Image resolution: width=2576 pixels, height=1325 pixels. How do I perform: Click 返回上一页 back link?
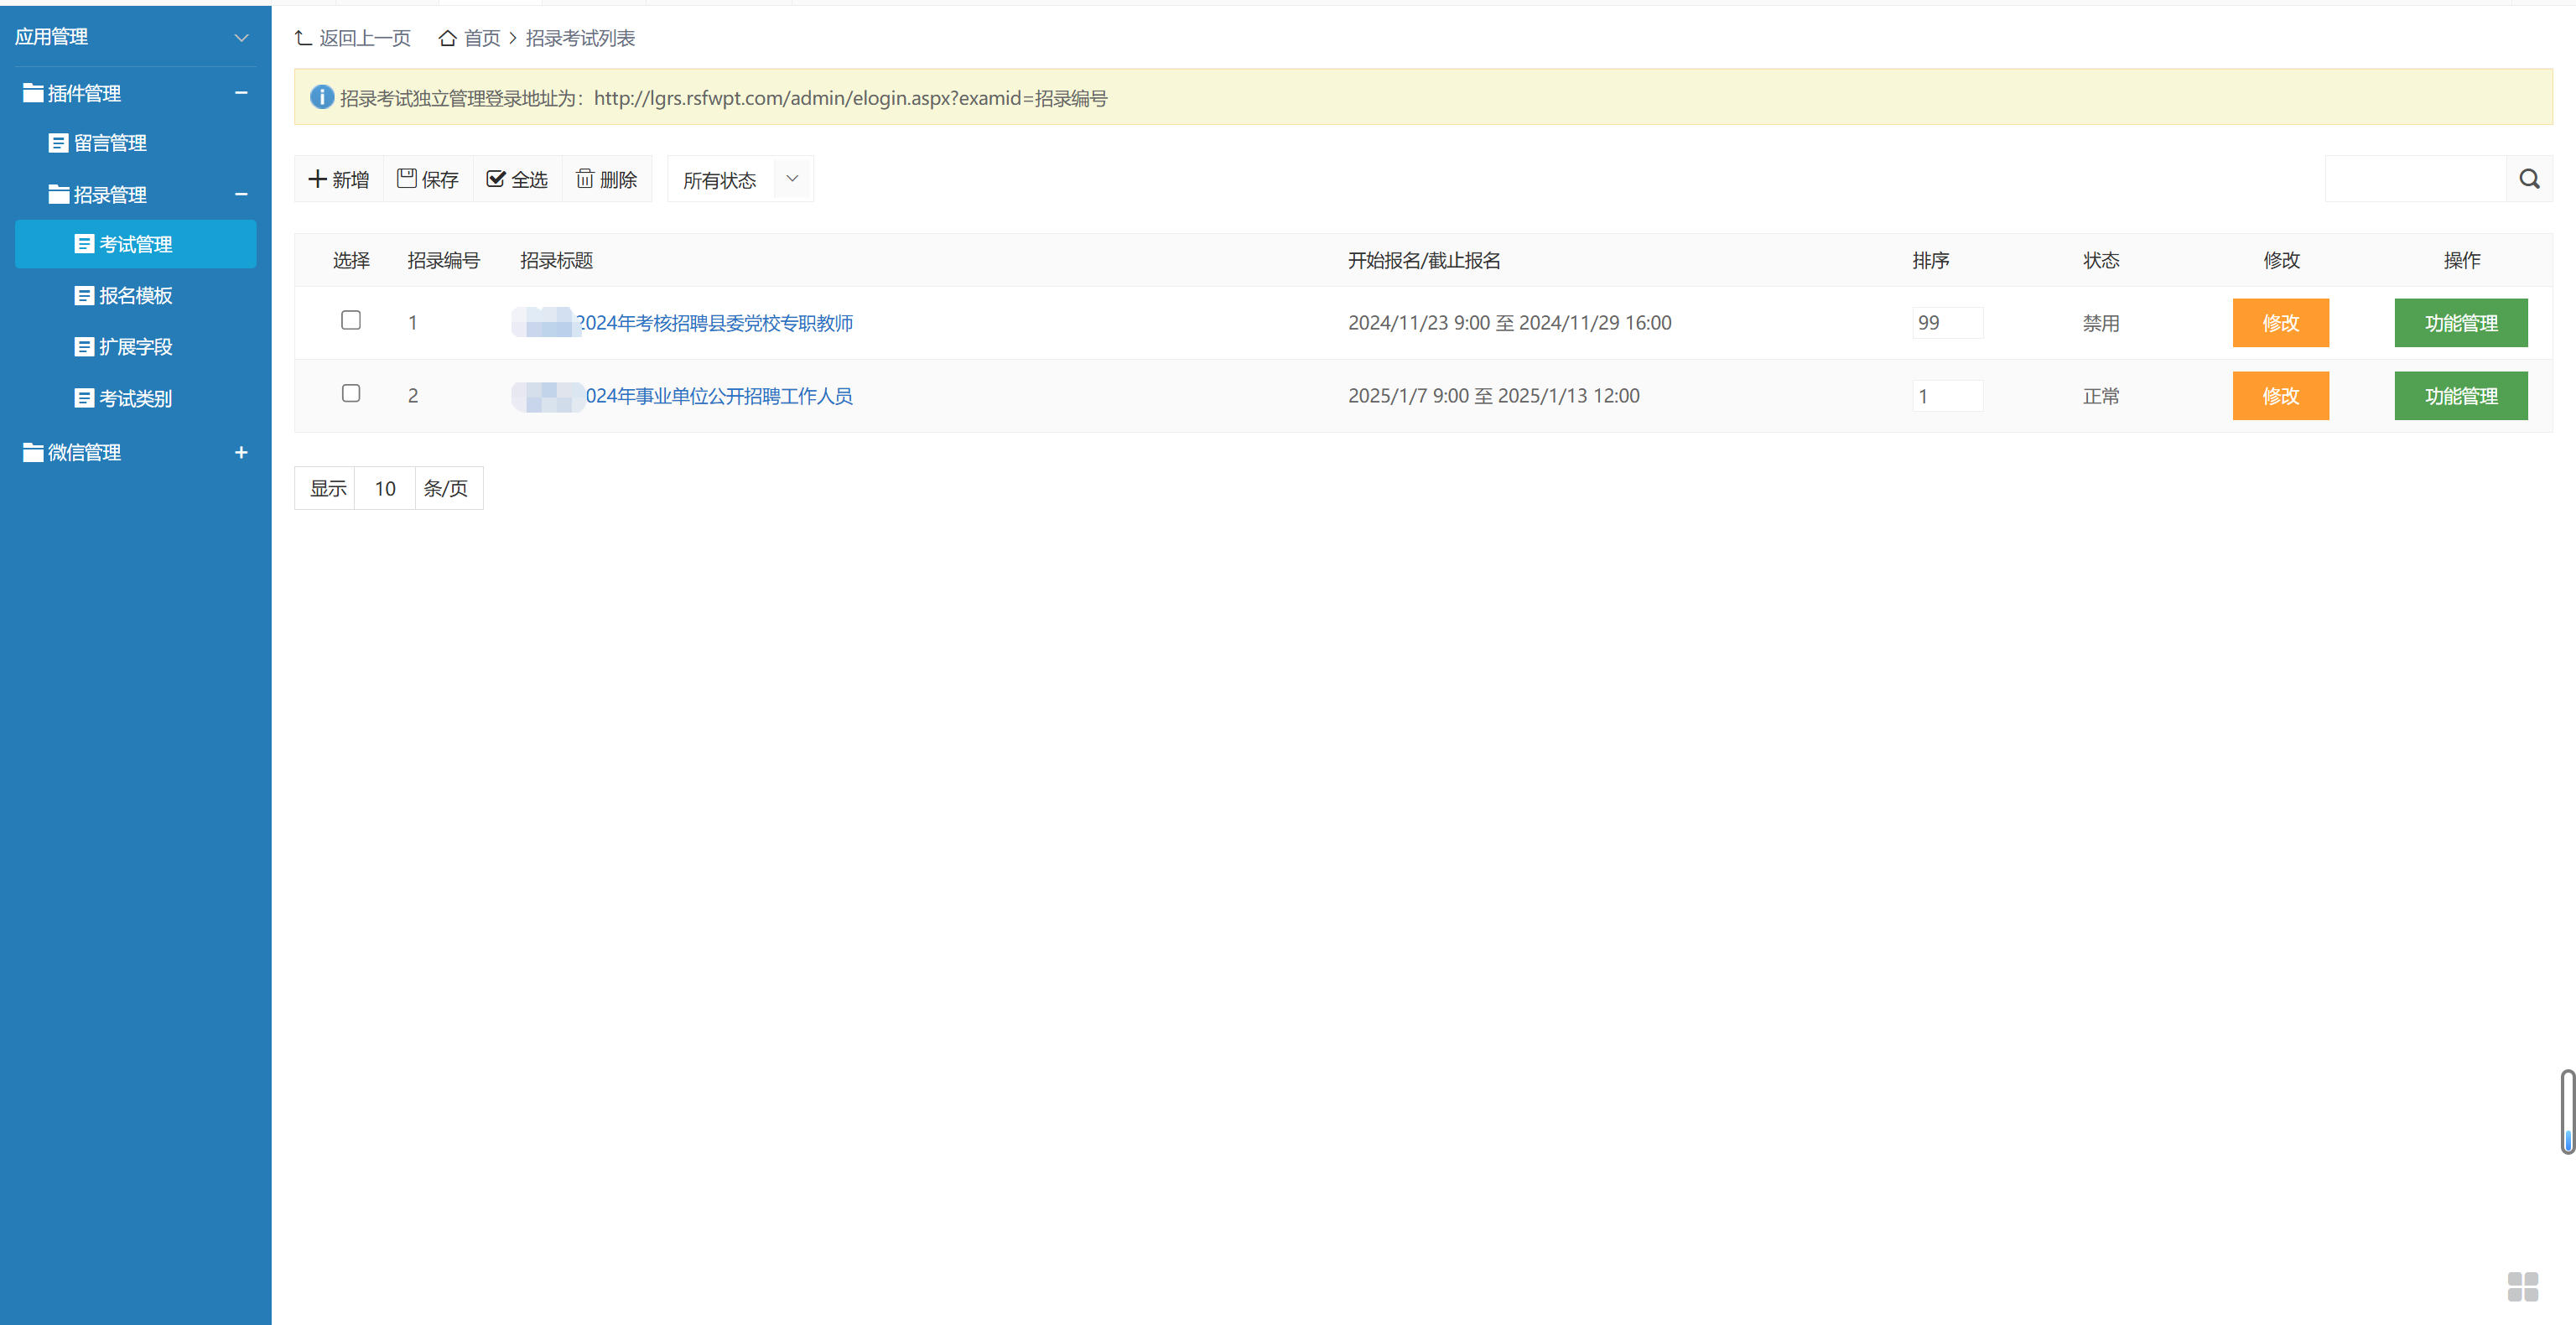(x=353, y=38)
